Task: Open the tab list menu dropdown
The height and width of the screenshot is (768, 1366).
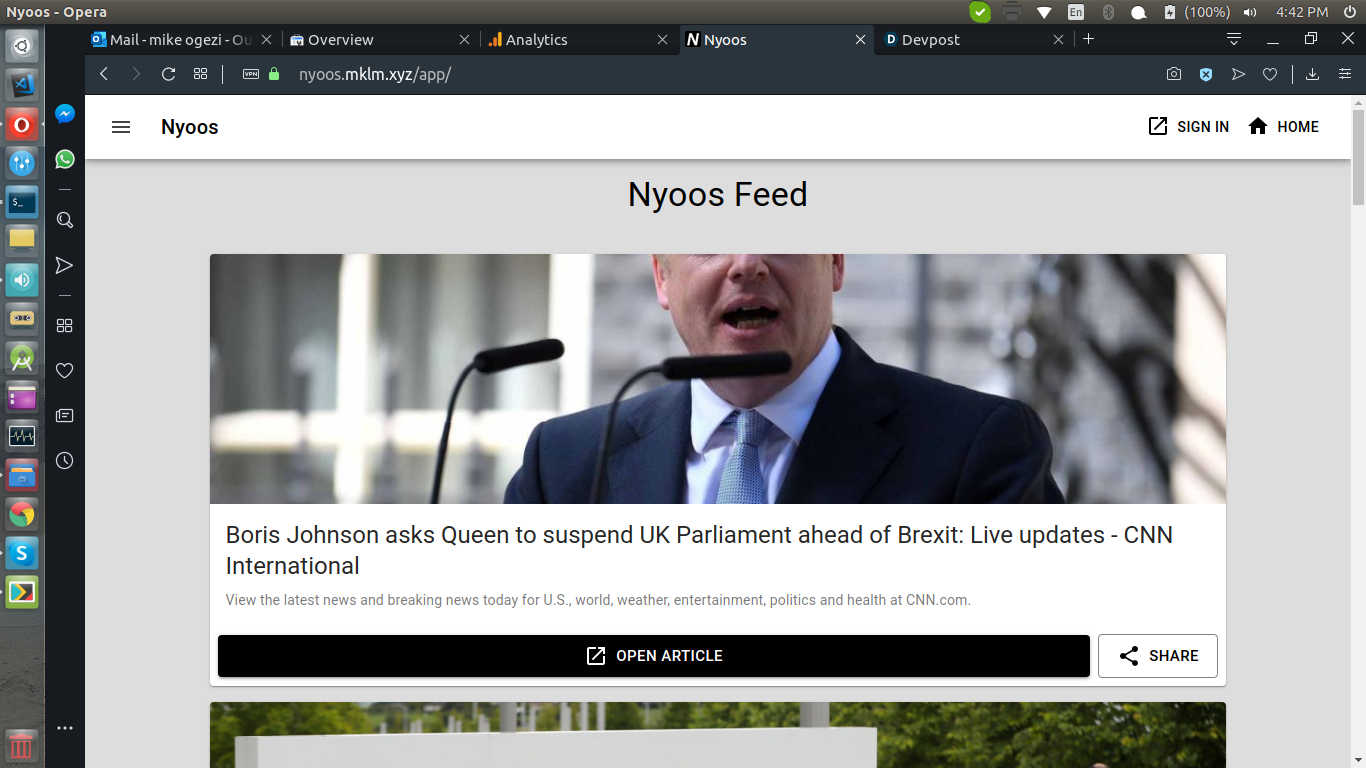Action: click(1234, 39)
